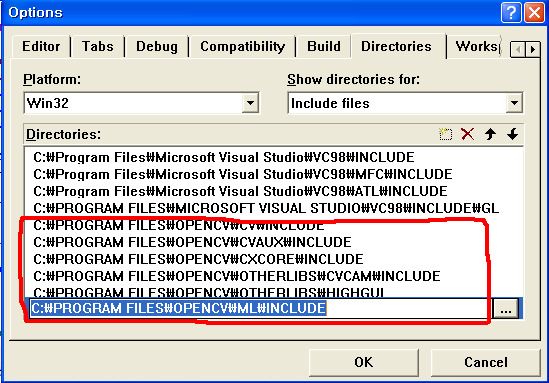
Task: Delete the selected directory with red X
Action: pos(467,134)
